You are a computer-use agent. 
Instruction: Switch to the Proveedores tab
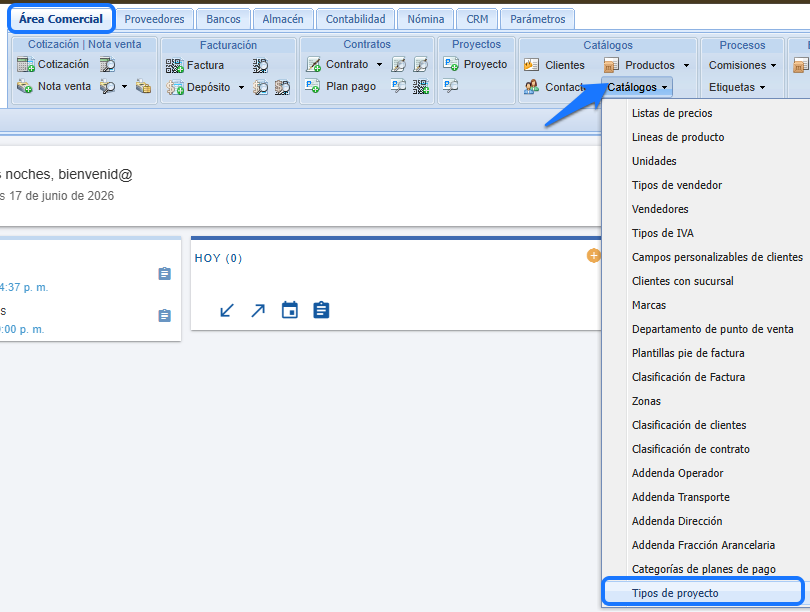pos(154,19)
